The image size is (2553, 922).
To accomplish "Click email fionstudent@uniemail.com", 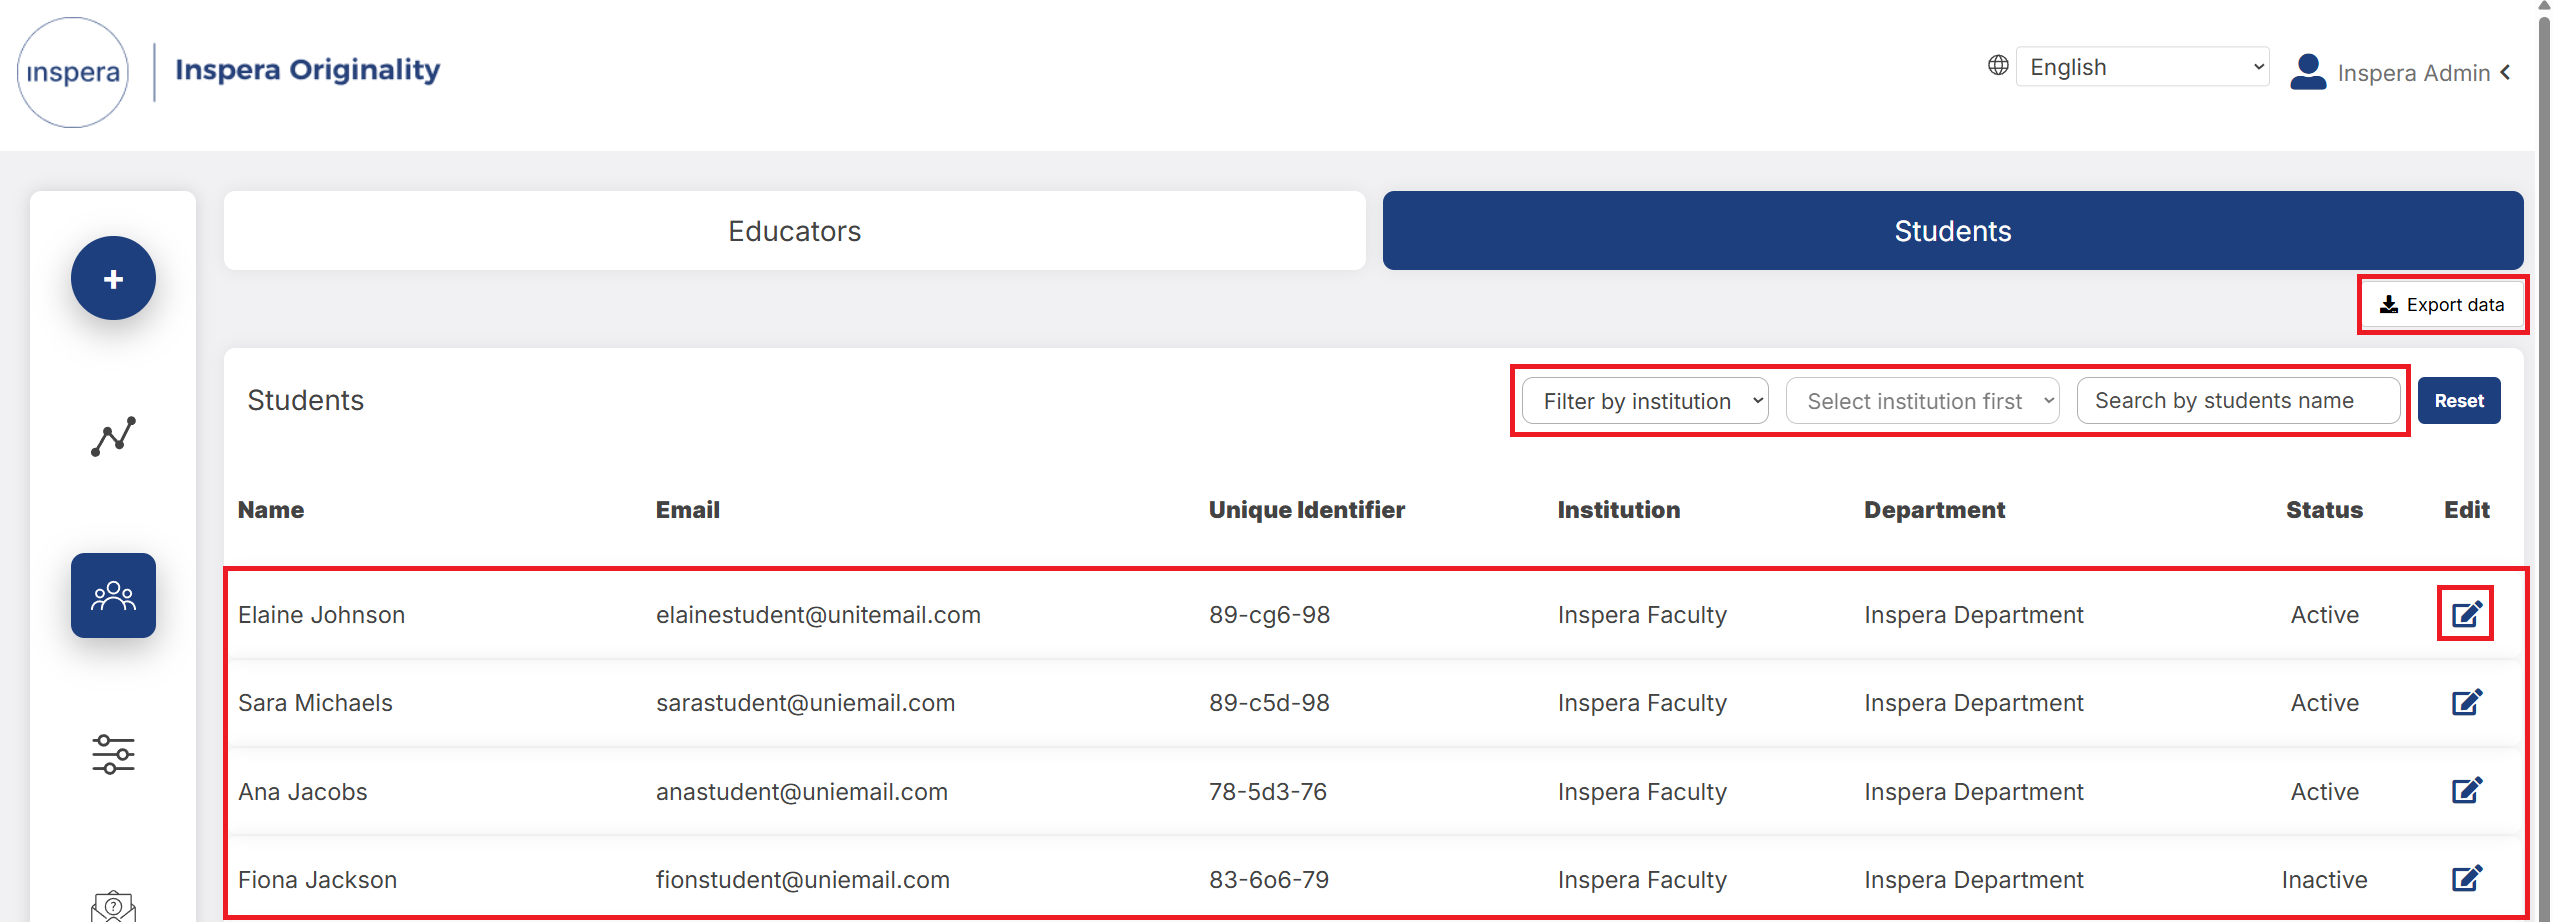I will 802,880.
